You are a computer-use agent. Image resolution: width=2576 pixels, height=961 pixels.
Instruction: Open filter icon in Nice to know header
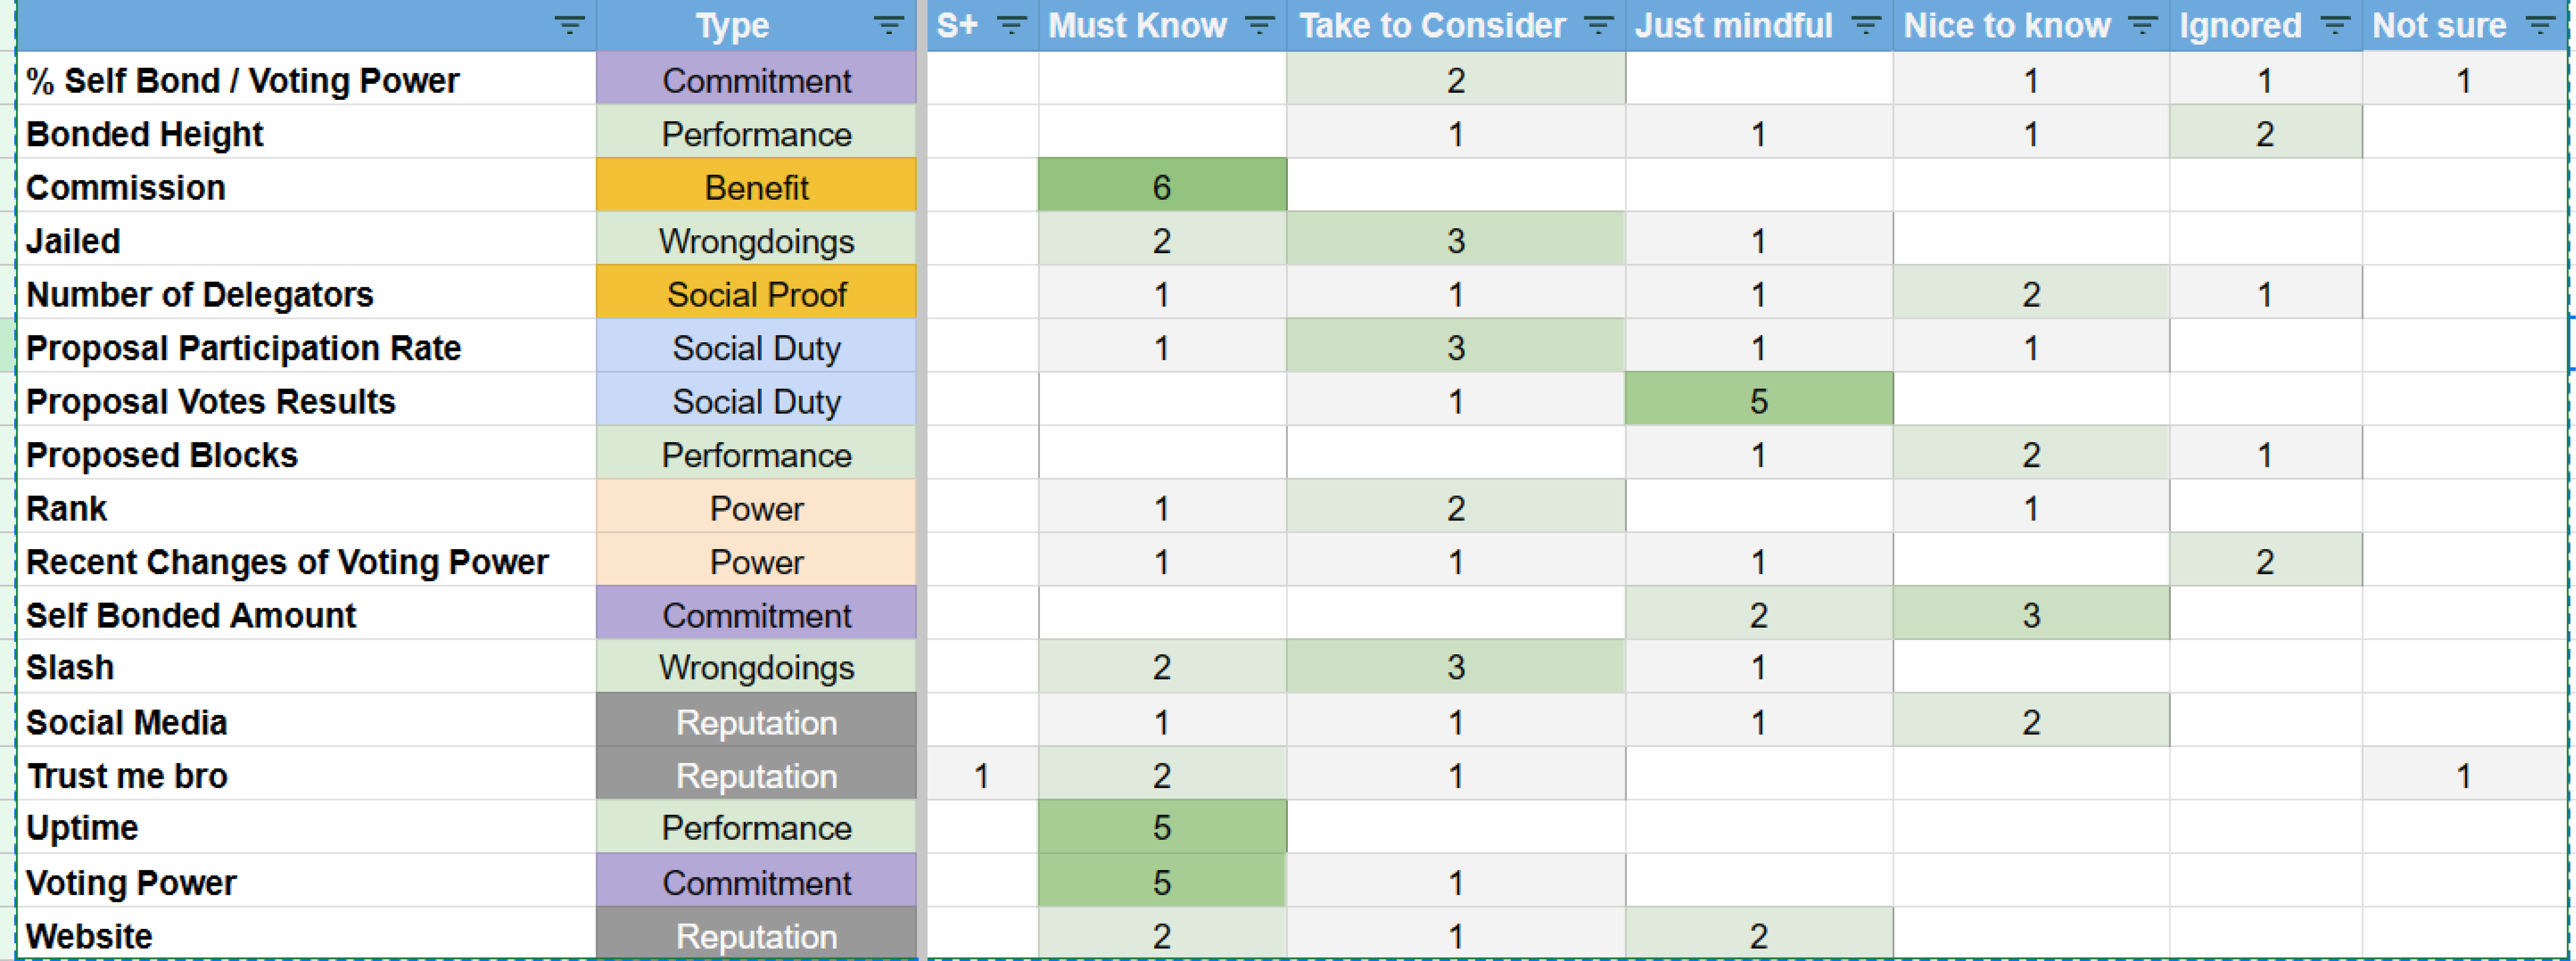[2142, 25]
